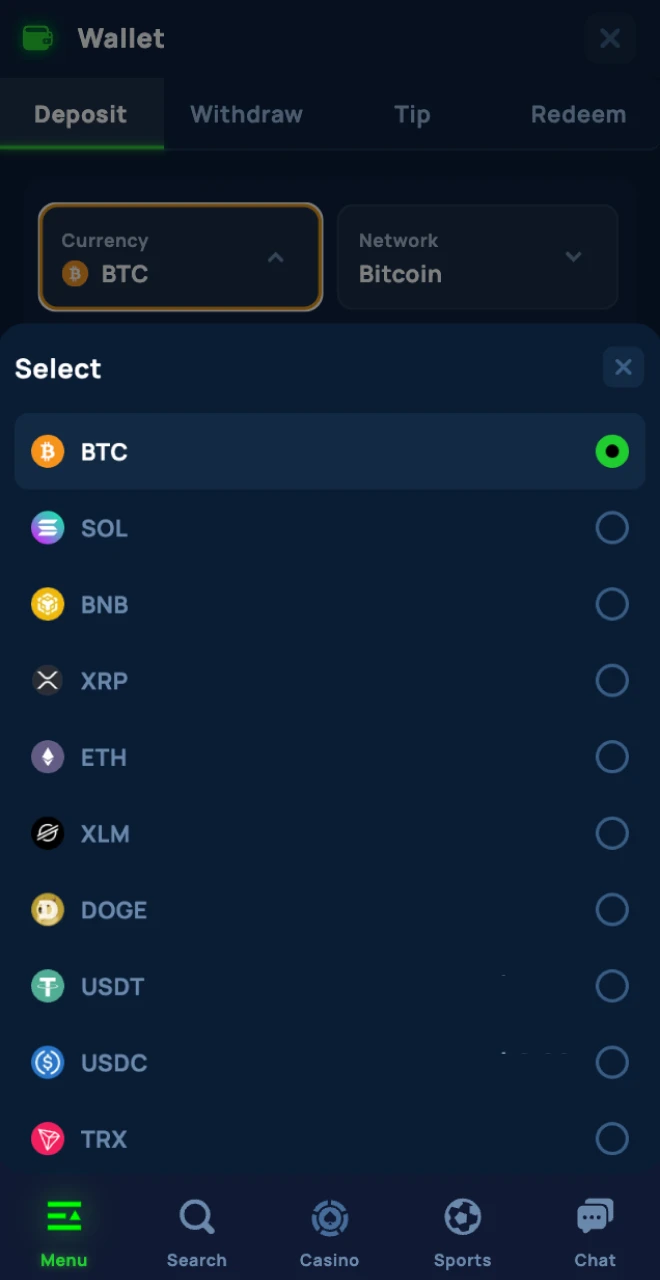Click the Tron TRX coin icon
This screenshot has height=1280, width=660.
tap(47, 1139)
